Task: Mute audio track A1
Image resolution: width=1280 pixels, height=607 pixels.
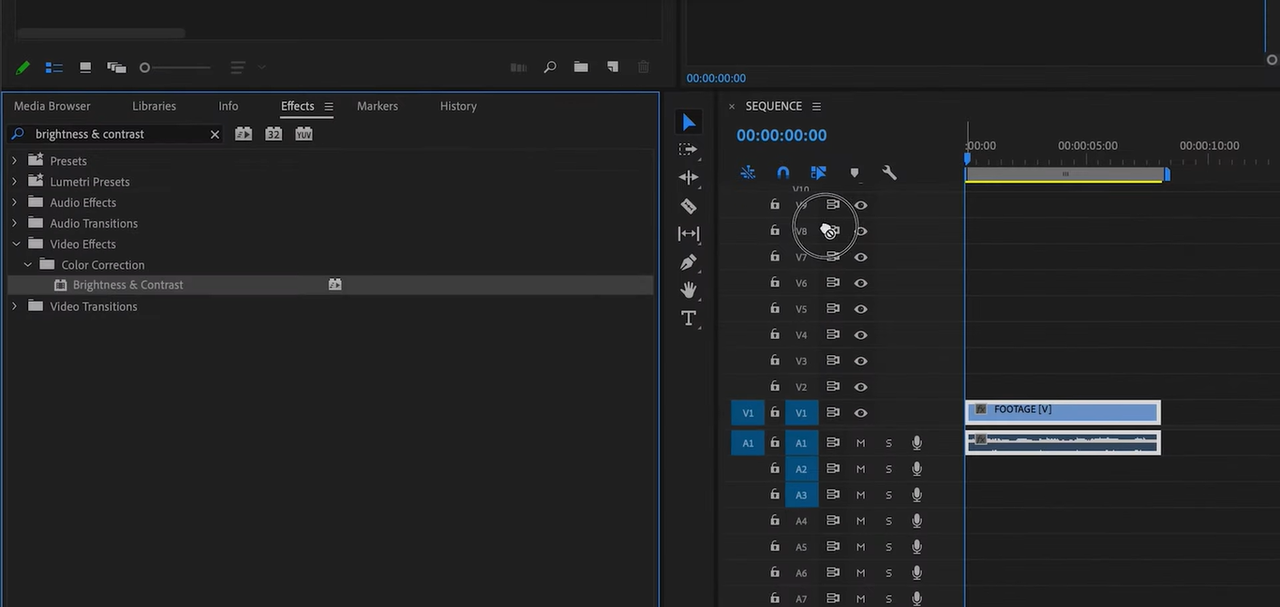Action: (860, 443)
